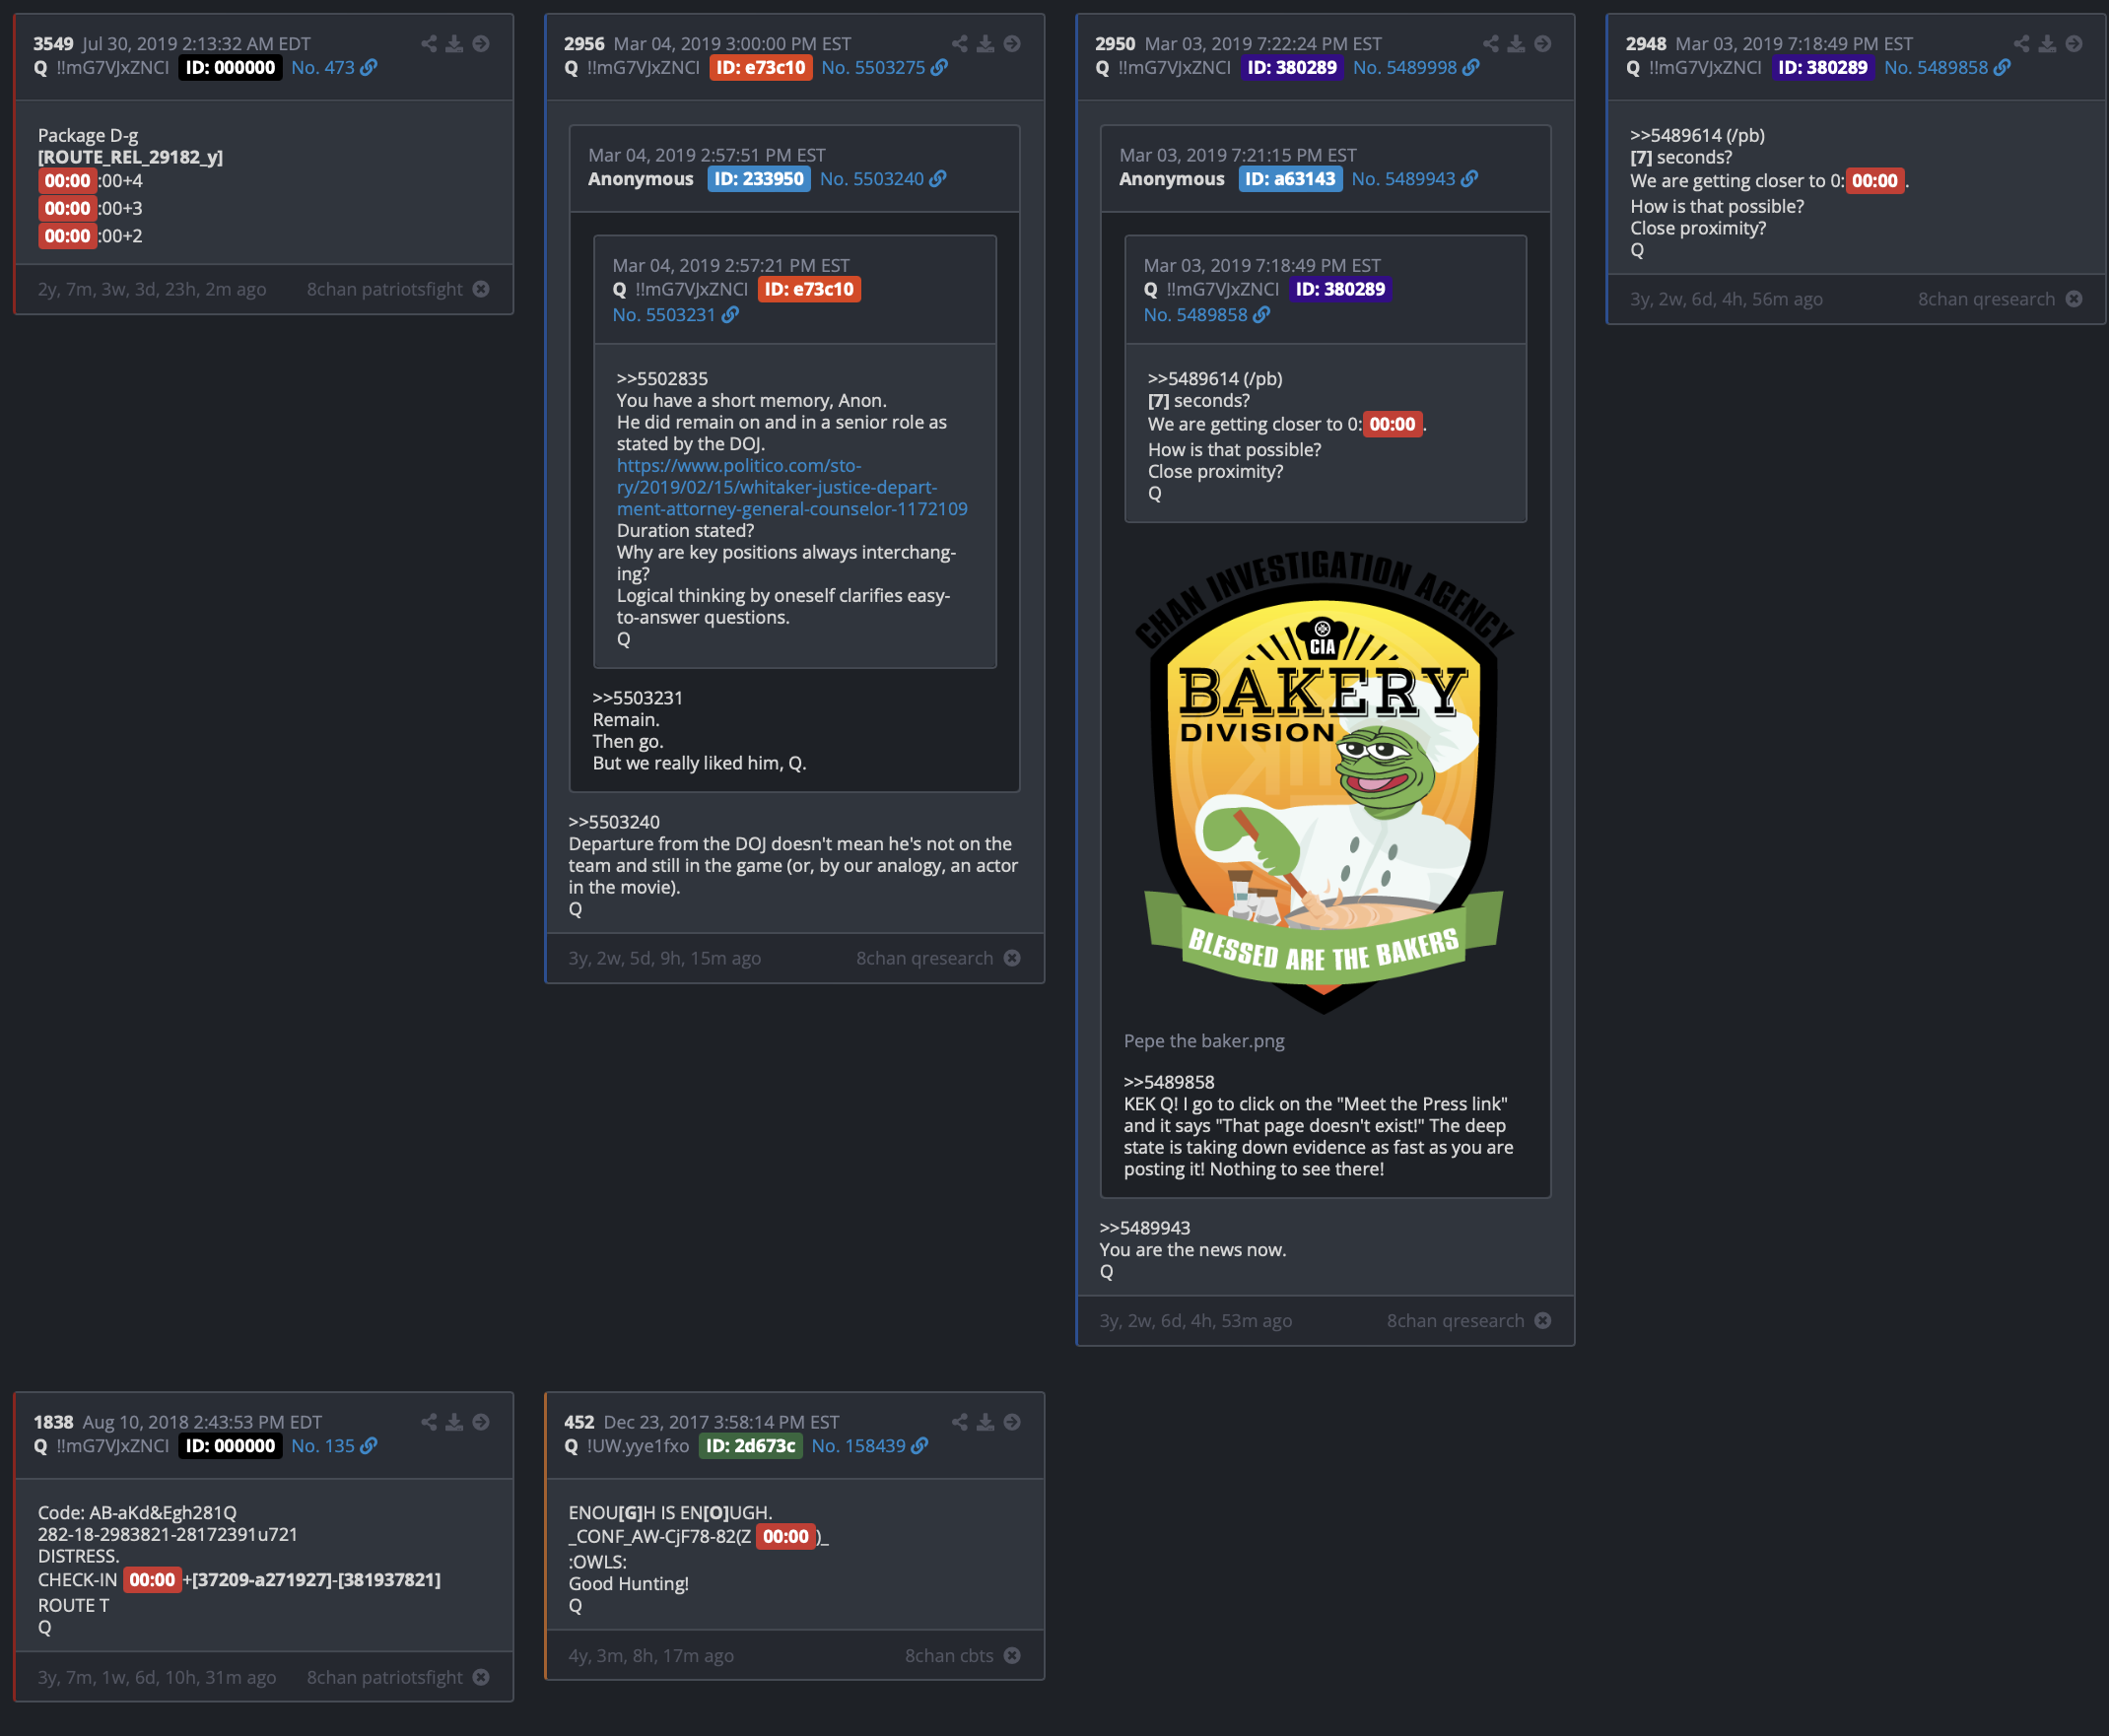Share post 2948 via share icon
This screenshot has width=2109, height=1736.
point(2022,44)
